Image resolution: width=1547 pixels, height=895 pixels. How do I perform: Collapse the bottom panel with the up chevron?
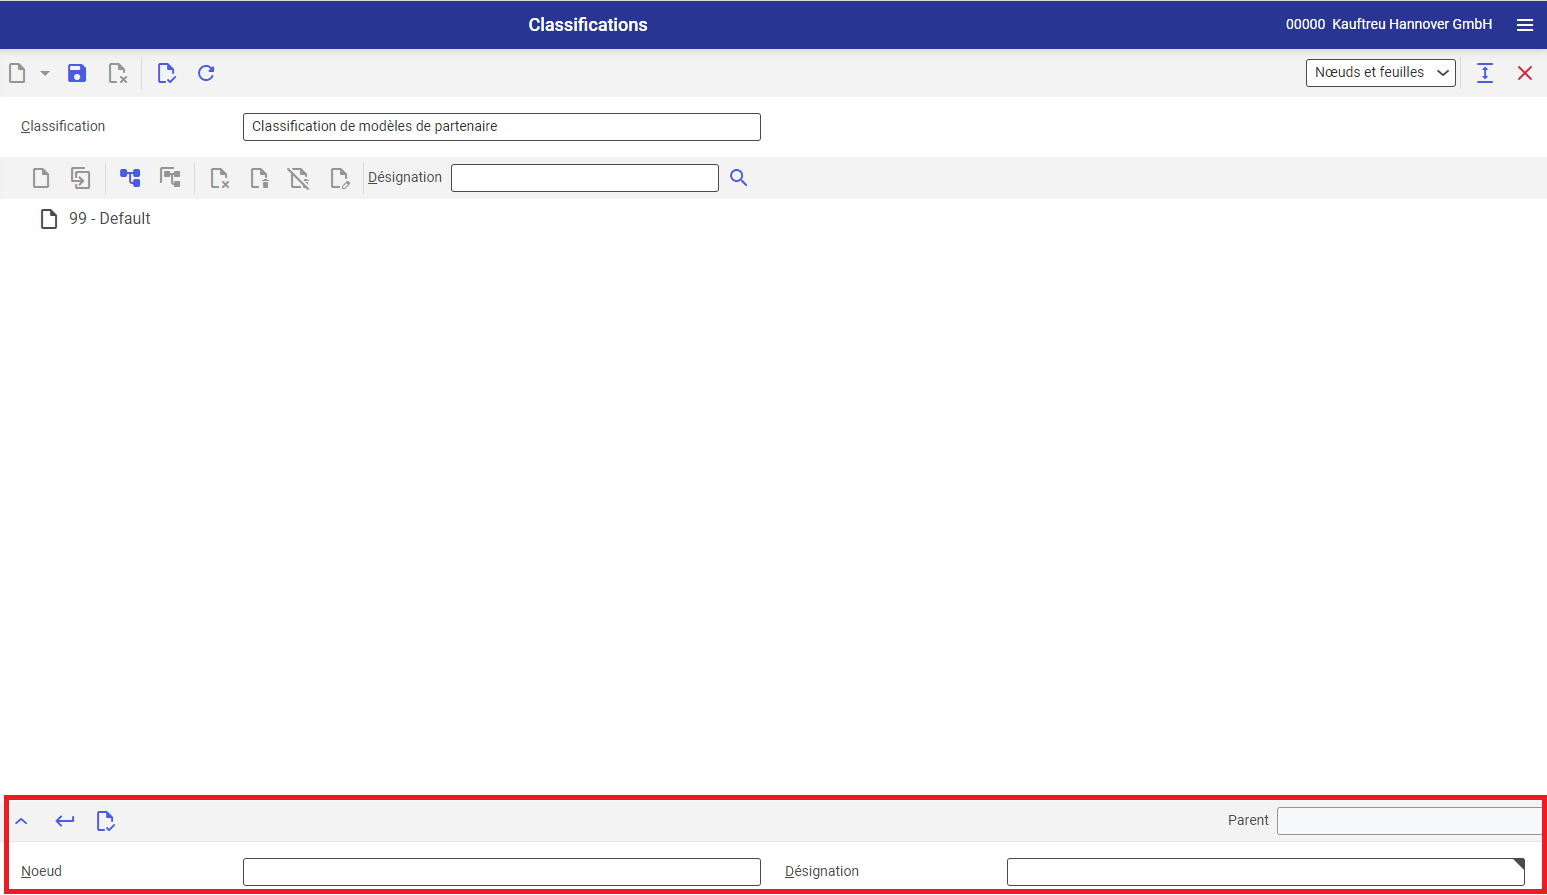(x=21, y=821)
